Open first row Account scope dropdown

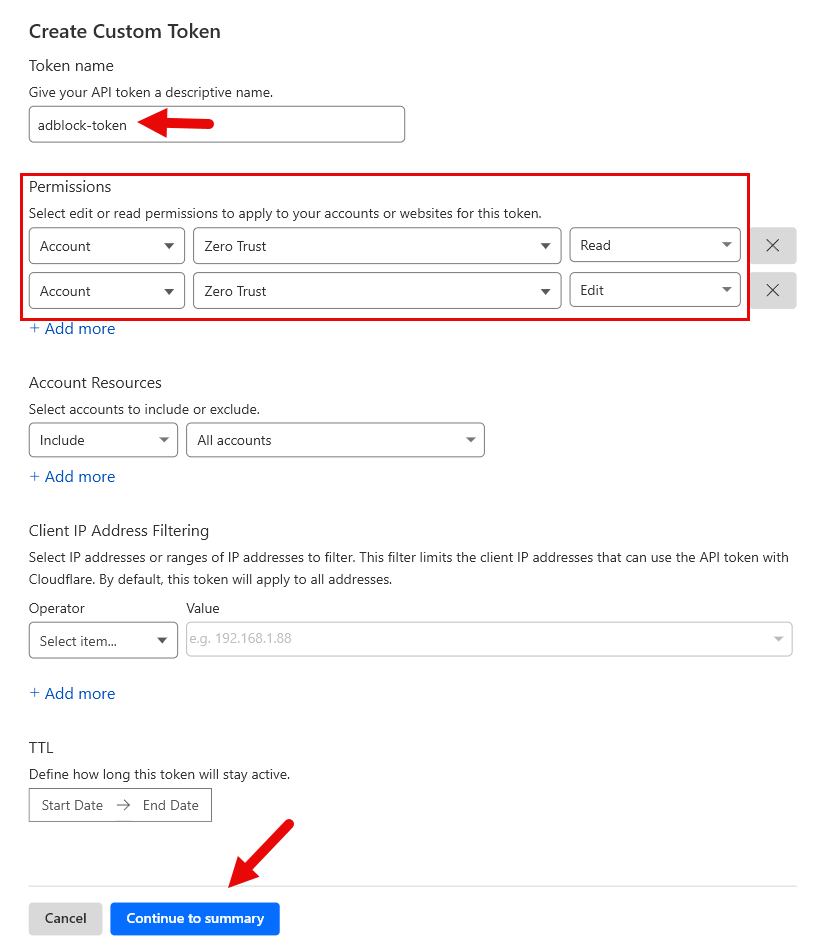tap(107, 246)
